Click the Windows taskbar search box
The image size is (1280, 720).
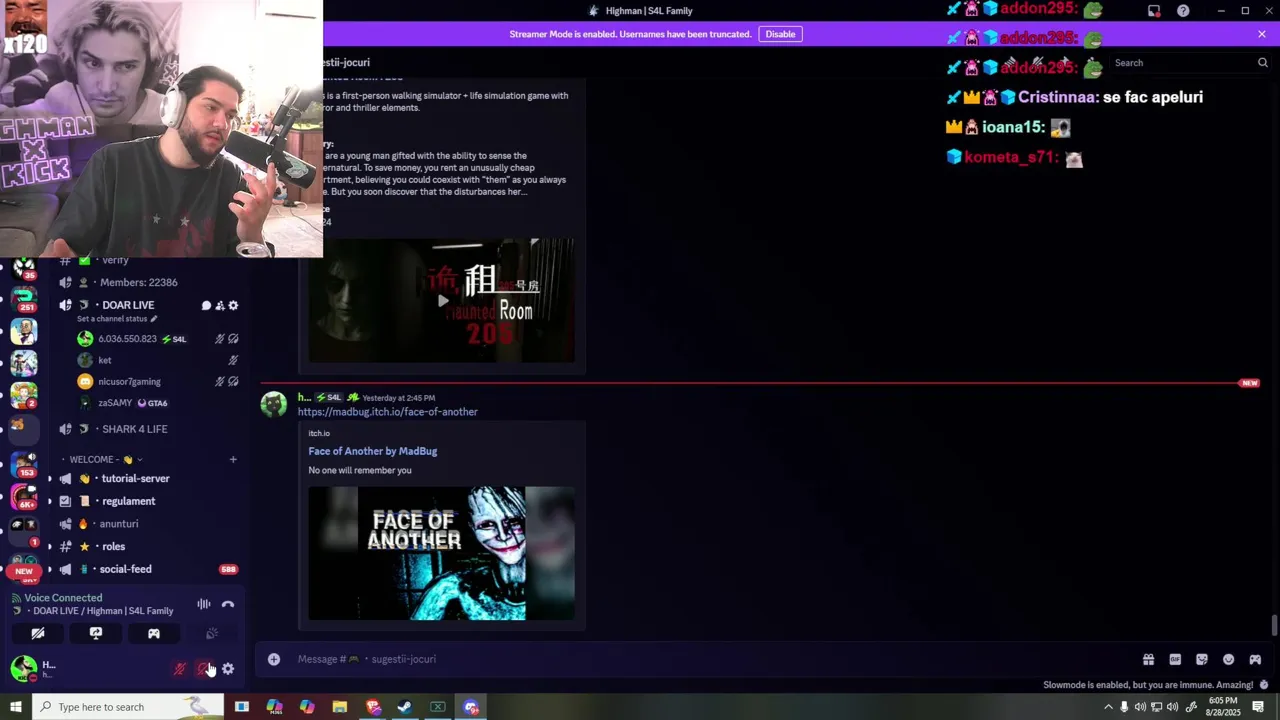[x=128, y=707]
